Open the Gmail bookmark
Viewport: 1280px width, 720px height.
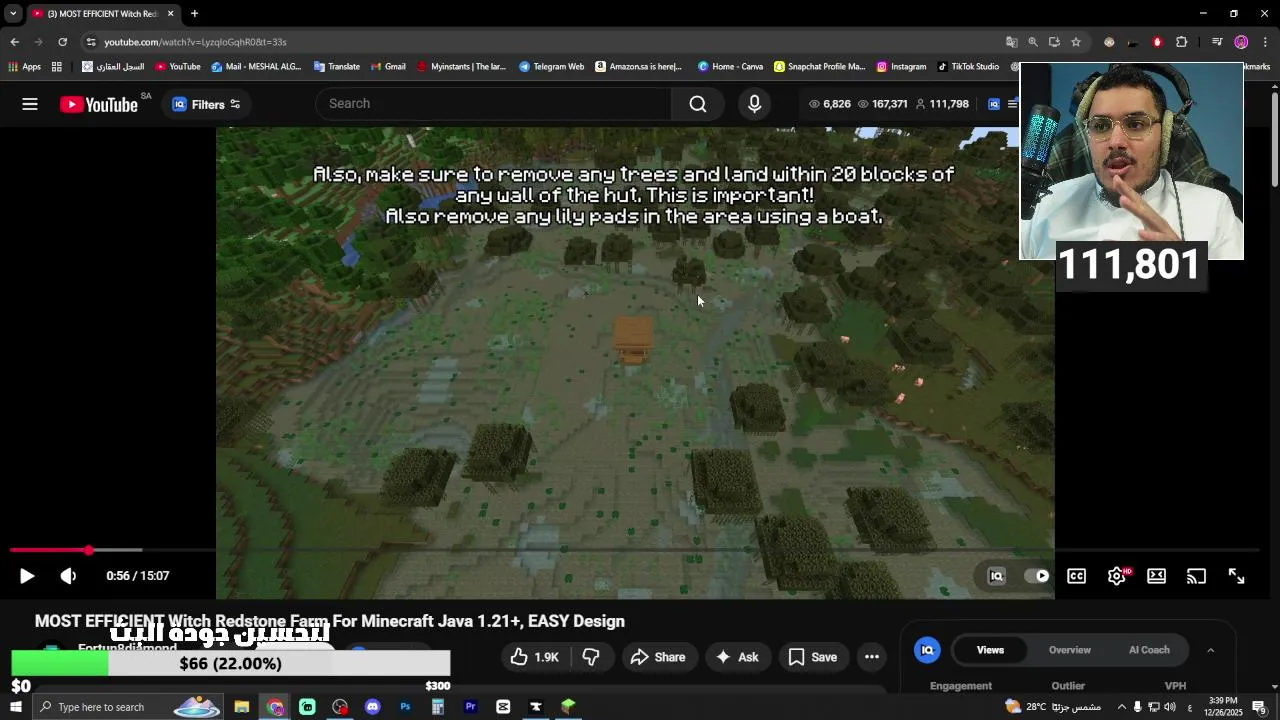(388, 67)
